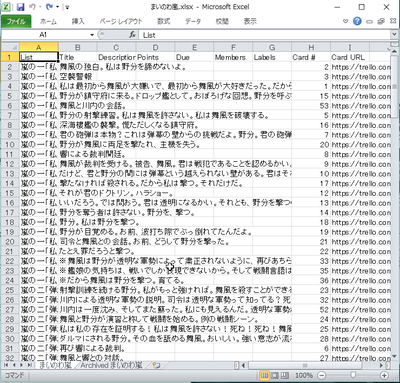This screenshot has height=383, width=400.
Task: Open the green ファイル tab
Action: (16, 21)
